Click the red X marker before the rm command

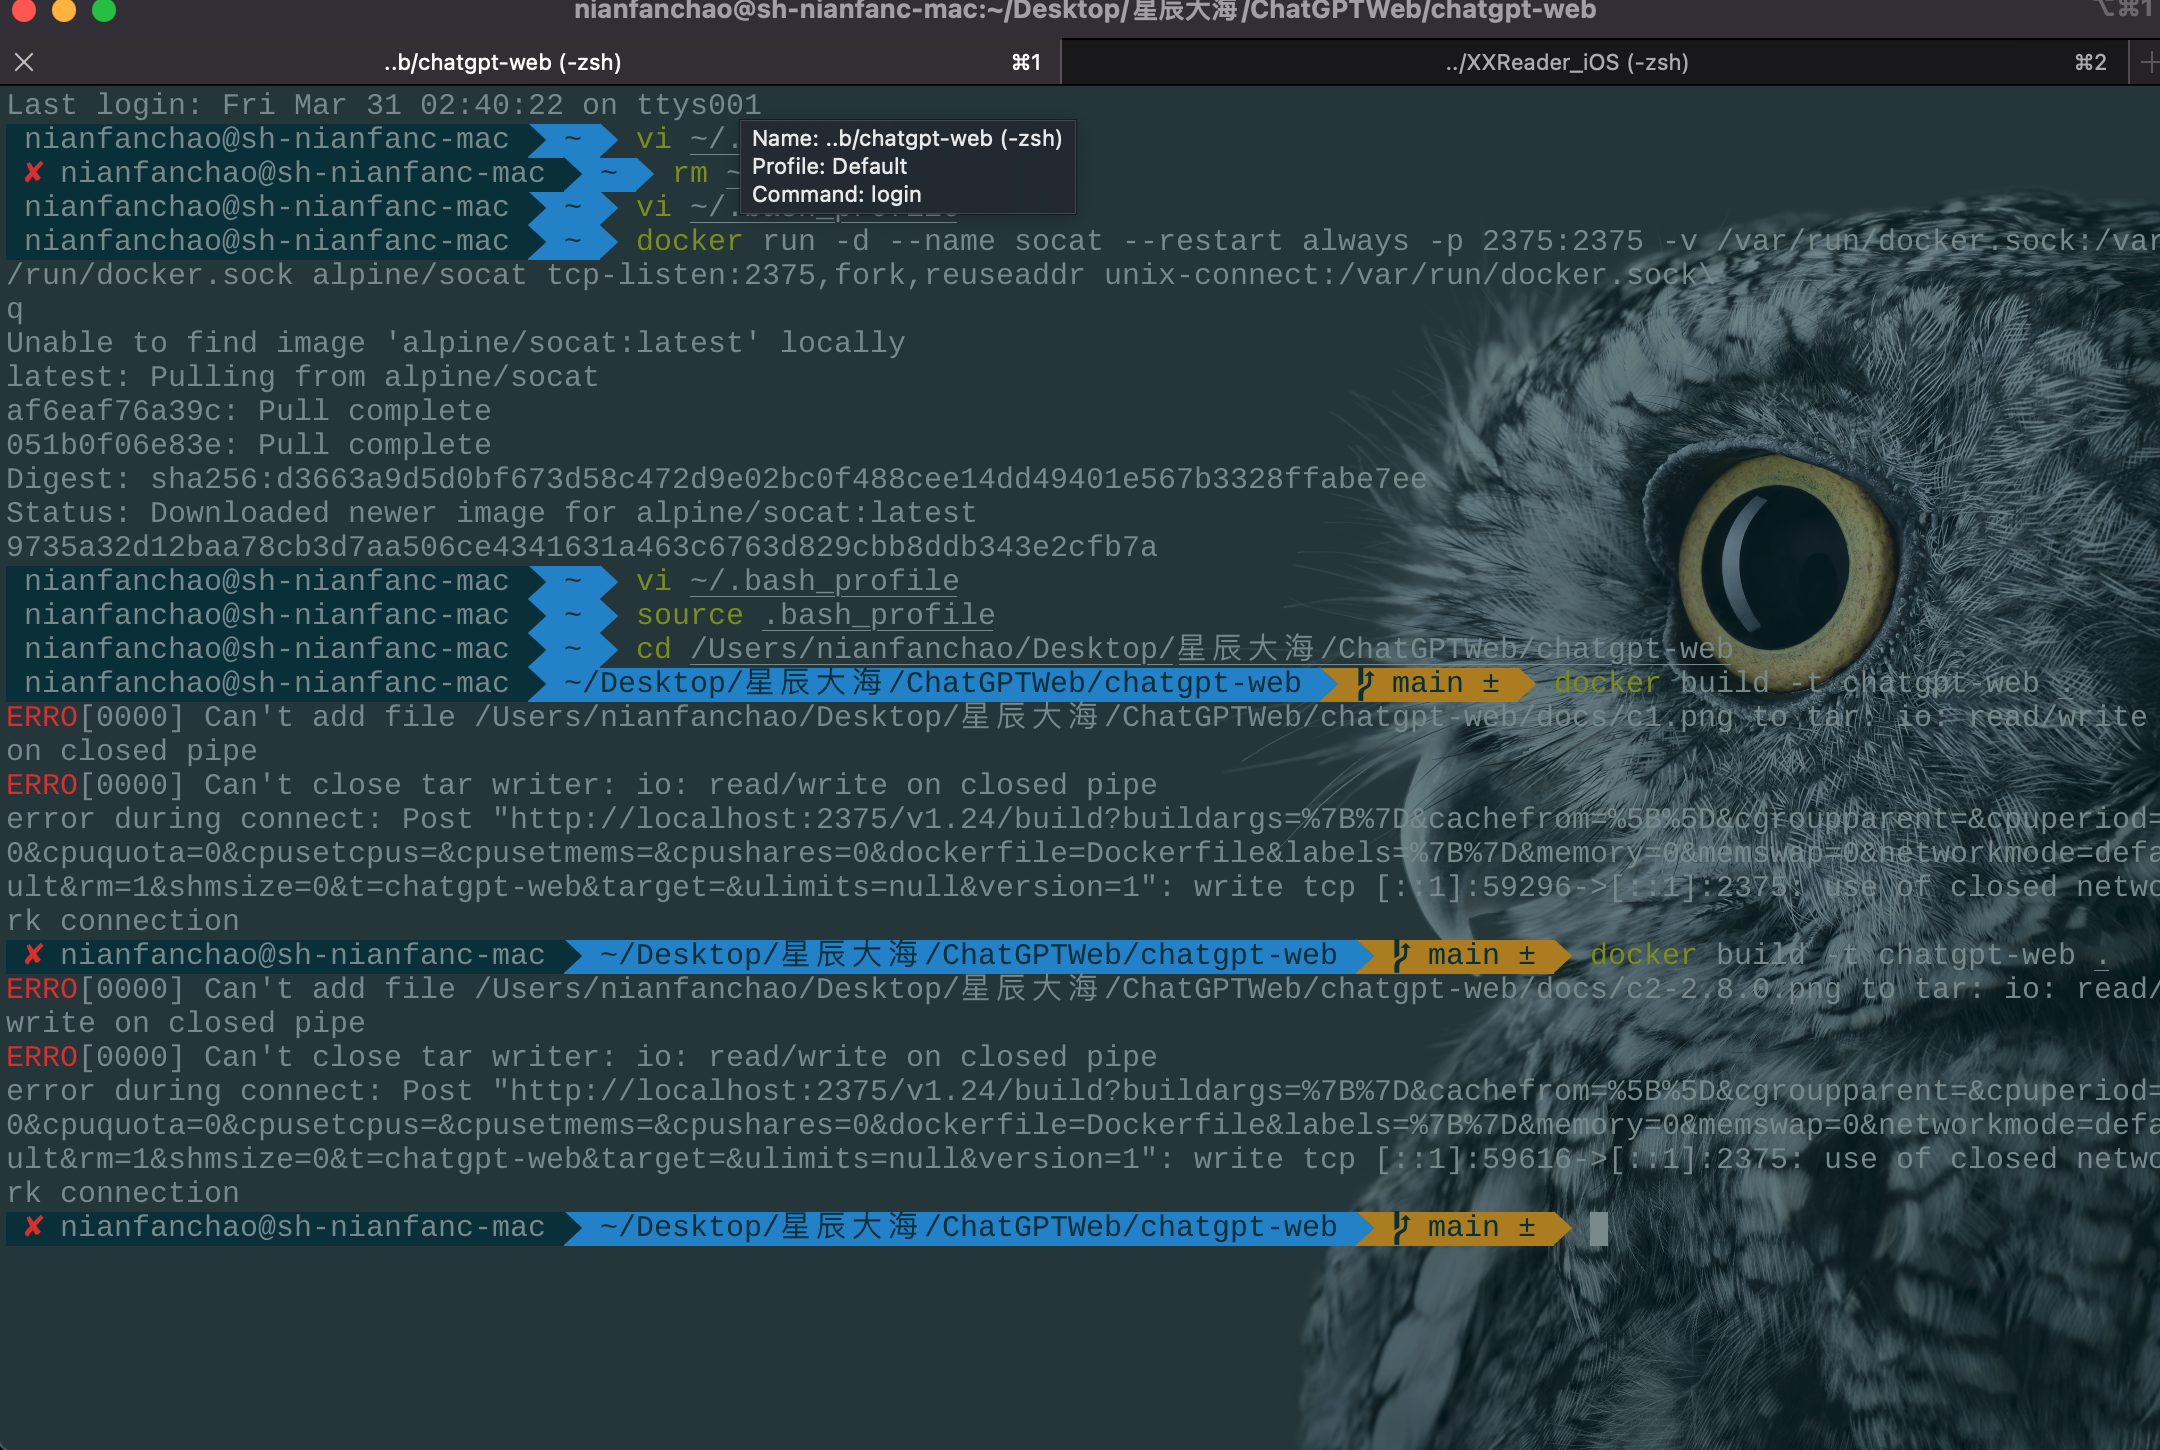pyautogui.click(x=33, y=173)
